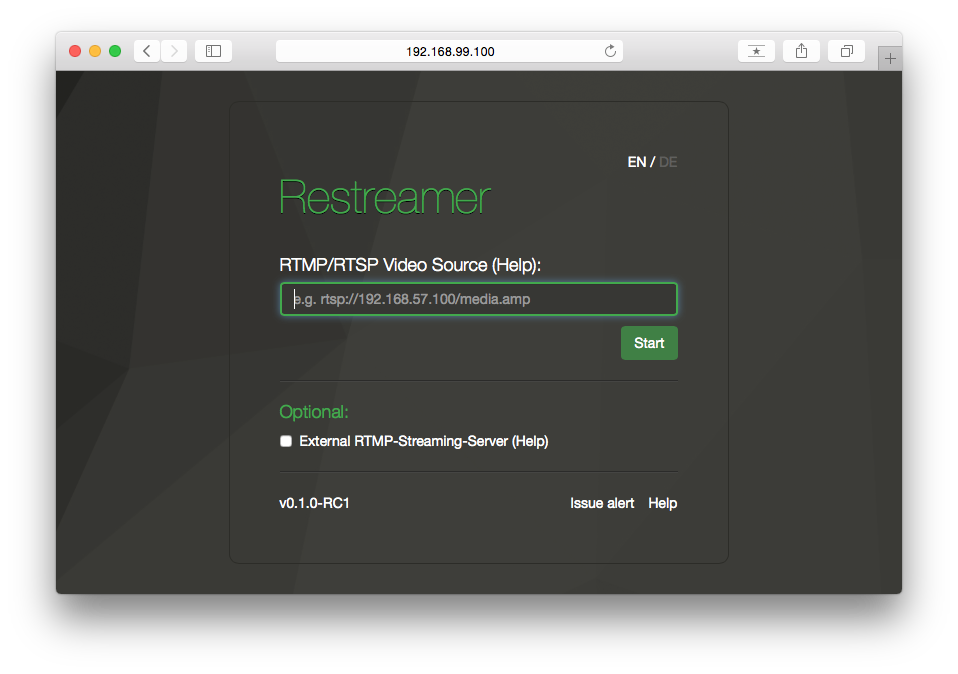Enable External RTMP-Streaming-Server checkbox
This screenshot has height=674, width=958.
[x=286, y=441]
